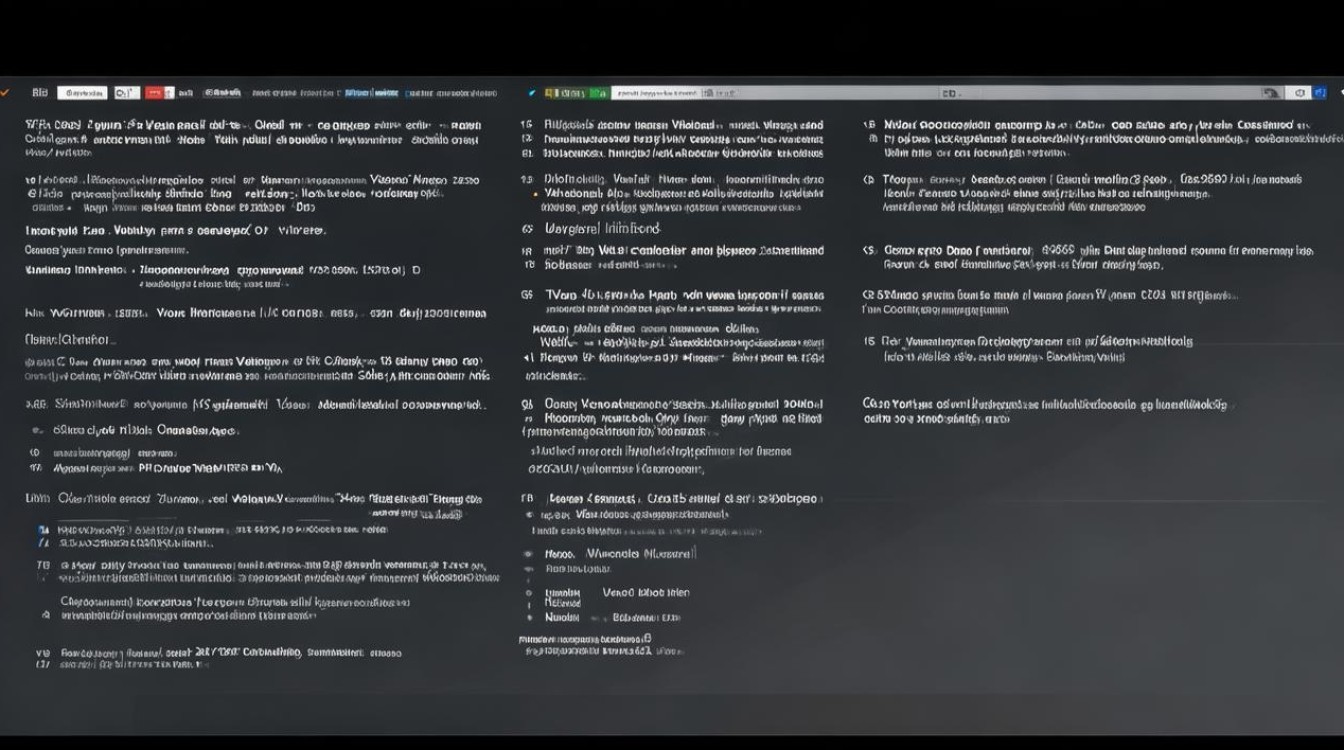The image size is (1344, 750).
Task: Click the blue checkmark icon in right toolbar
Action: click(x=532, y=93)
